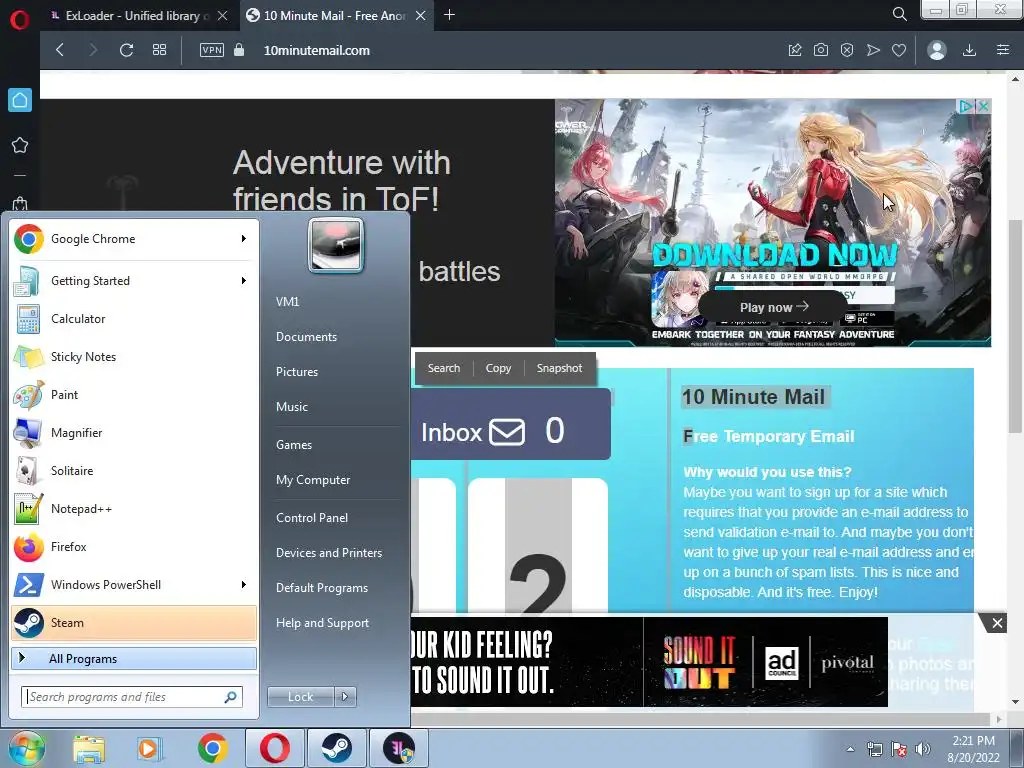Choose Search in the text popup

444,368
